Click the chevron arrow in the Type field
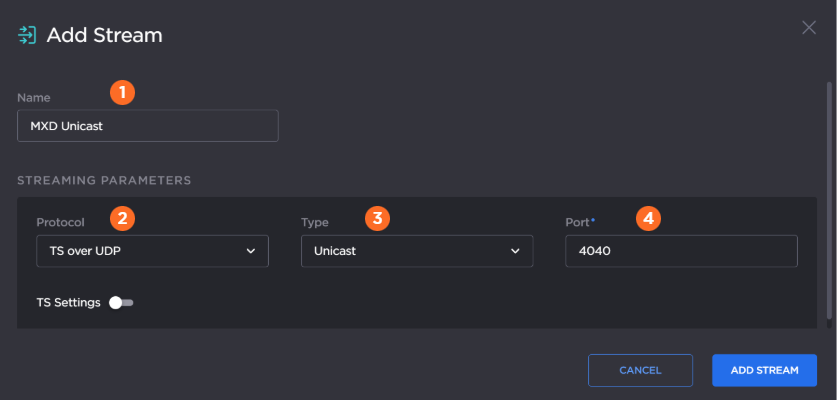Screen dimensions: 837x400 tap(515, 251)
